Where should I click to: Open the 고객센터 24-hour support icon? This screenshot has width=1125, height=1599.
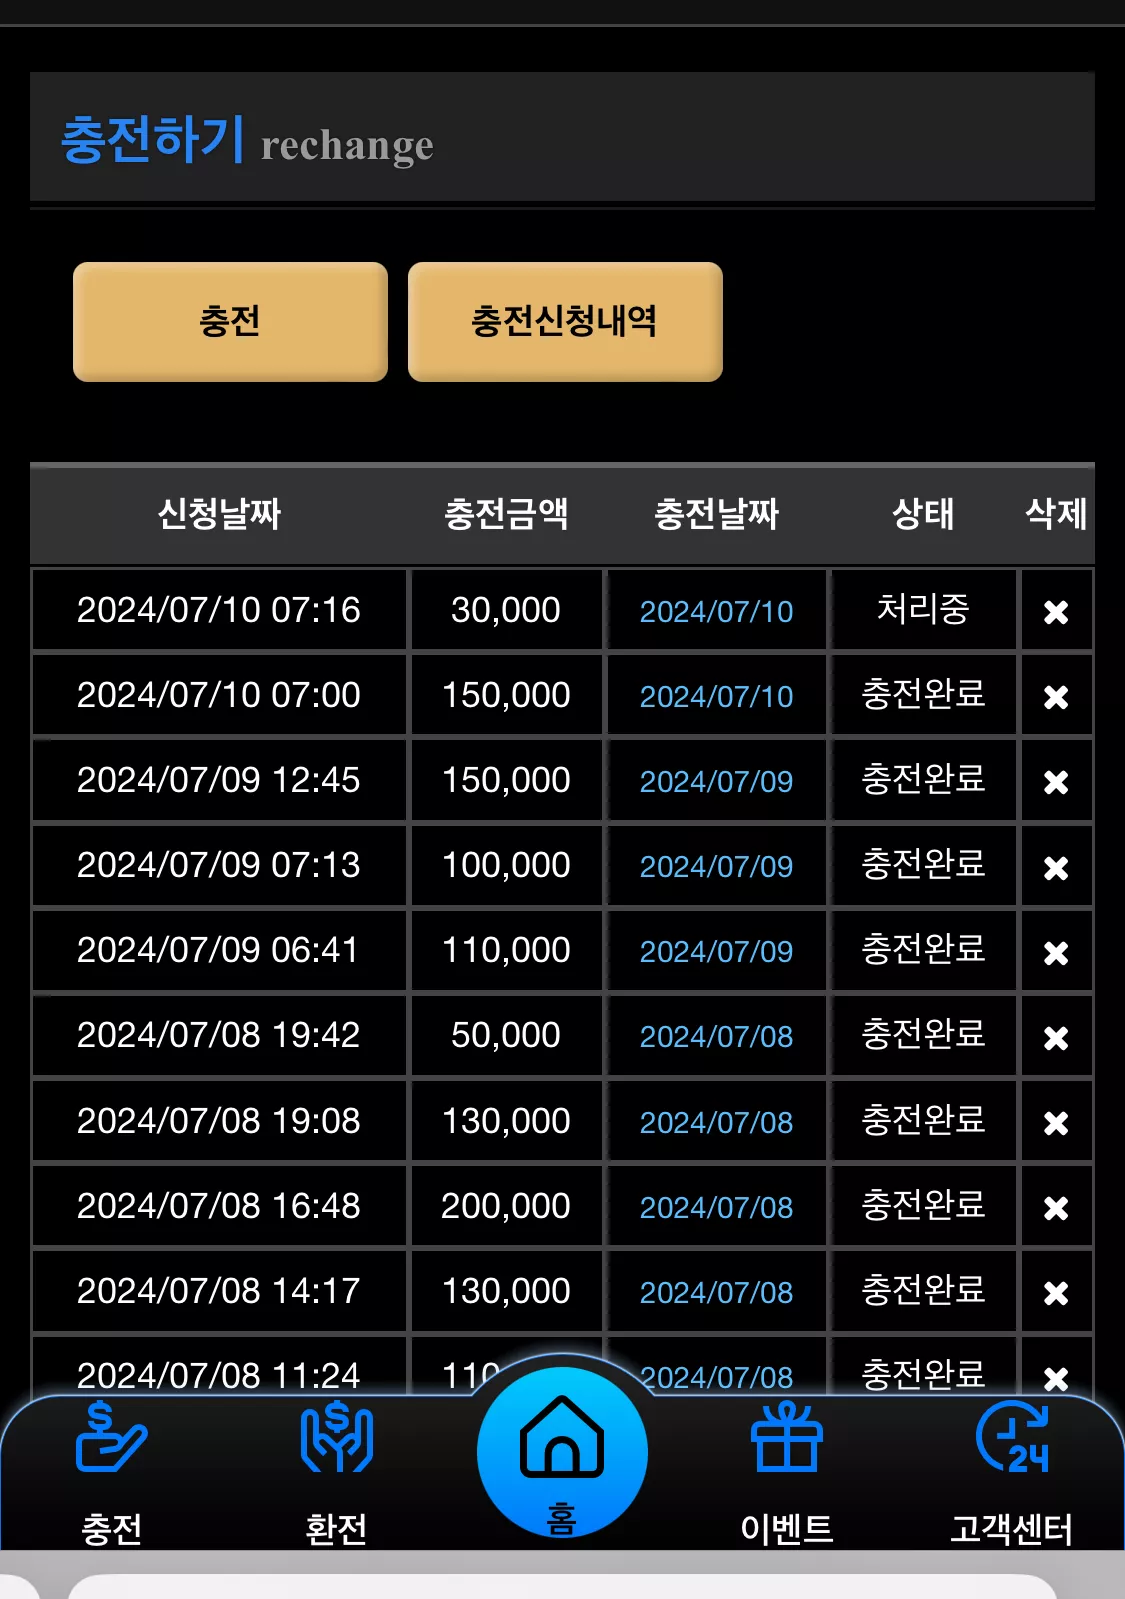tap(1012, 1439)
